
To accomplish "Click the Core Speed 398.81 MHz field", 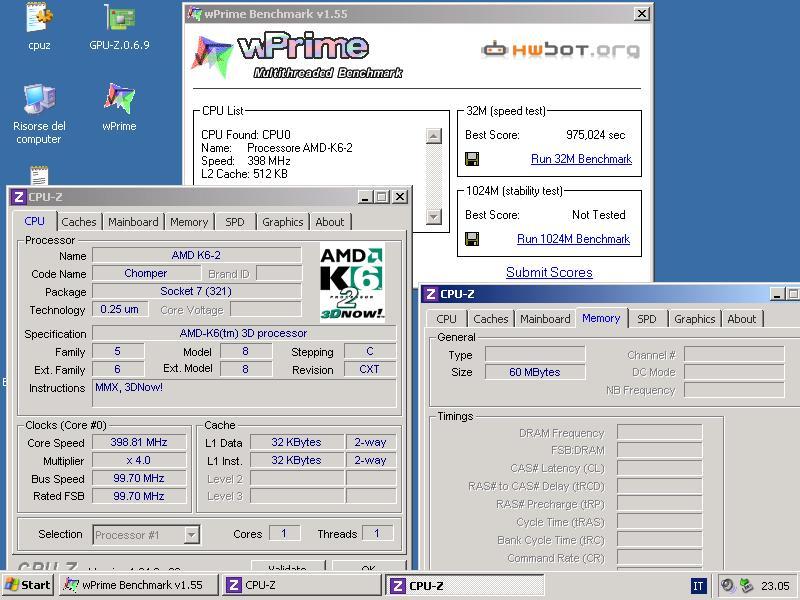I will pos(139,442).
